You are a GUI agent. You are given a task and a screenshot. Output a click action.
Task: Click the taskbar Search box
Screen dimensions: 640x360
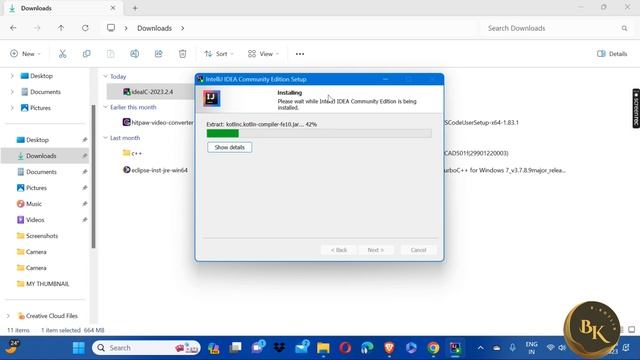[147, 348]
